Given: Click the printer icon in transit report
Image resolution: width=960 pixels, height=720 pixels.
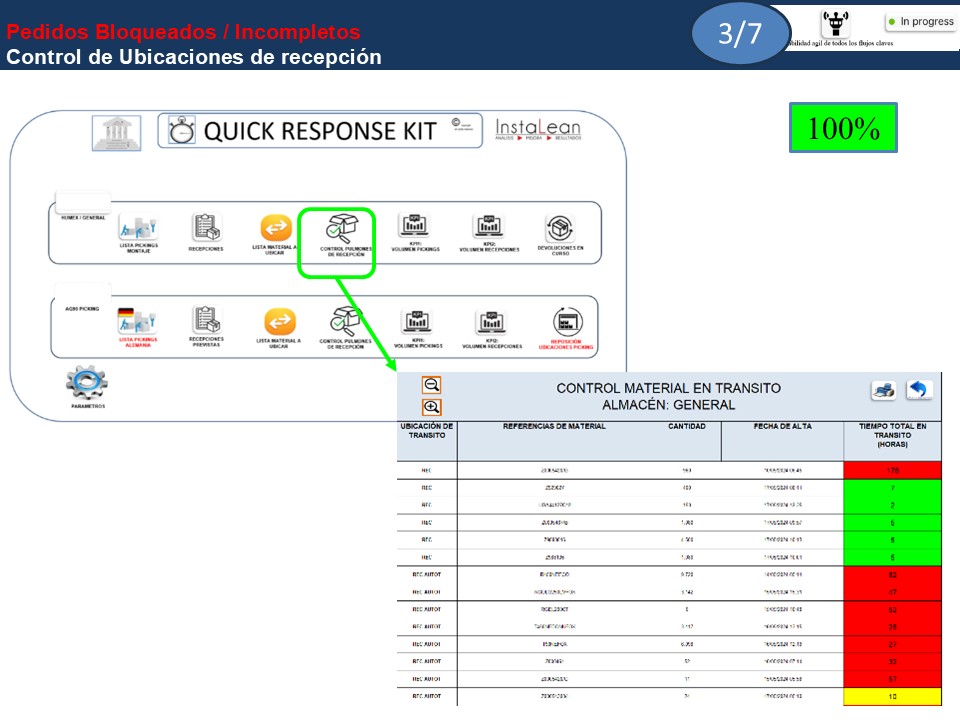Looking at the screenshot, I should (x=883, y=390).
